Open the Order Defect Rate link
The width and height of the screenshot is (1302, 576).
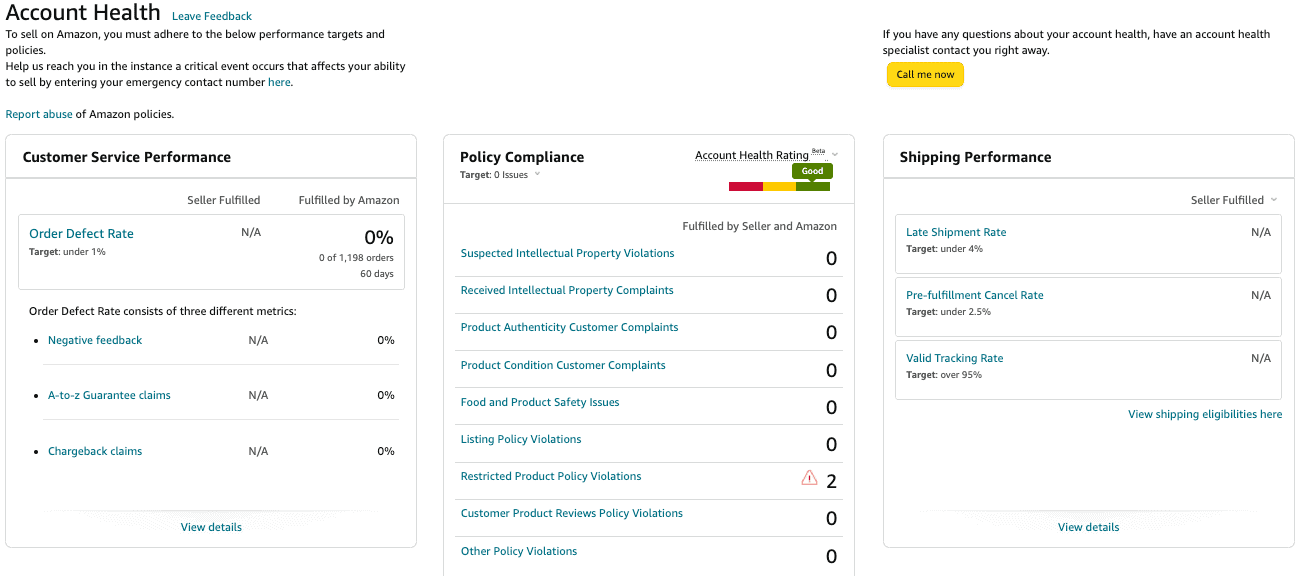point(81,234)
